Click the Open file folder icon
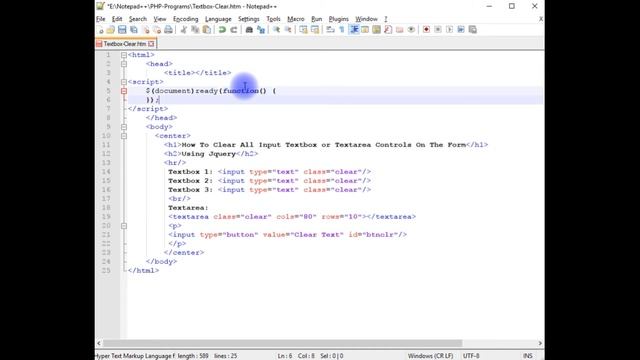Image resolution: width=640 pixels, height=360 pixels. click(111, 30)
